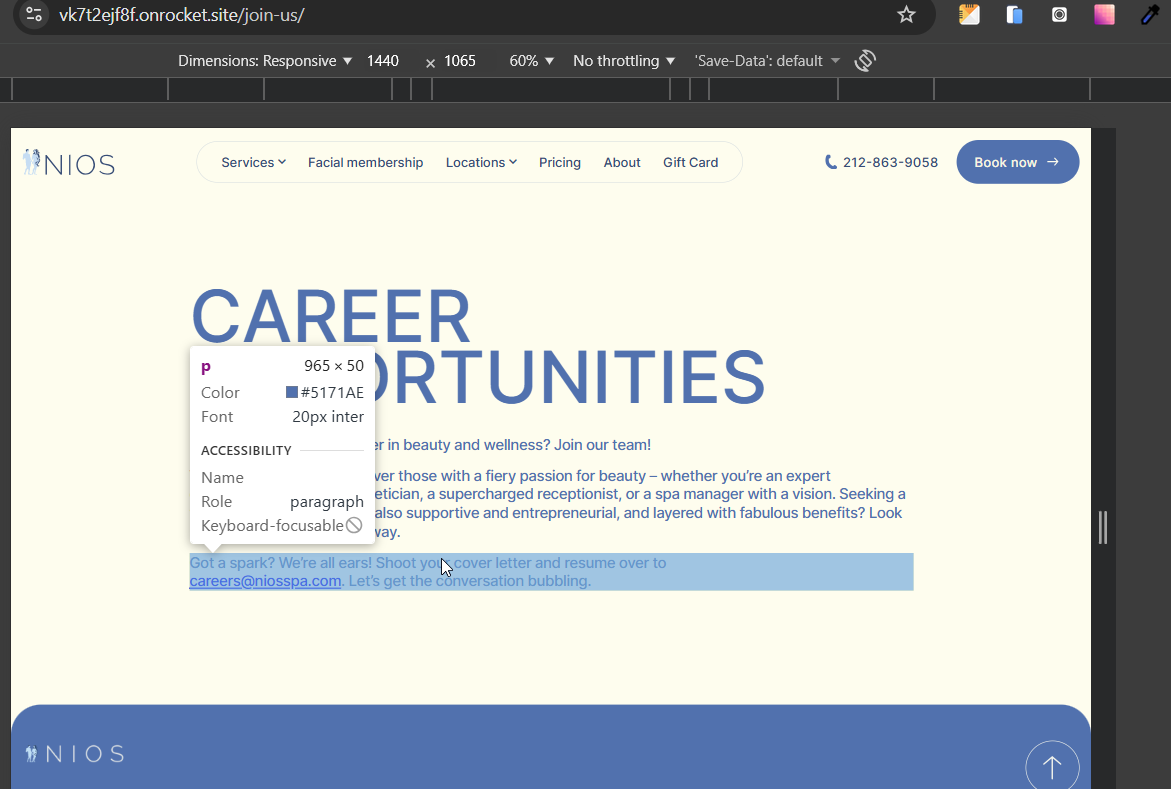The height and width of the screenshot is (789, 1171).
Task: Click the #5171AE color swatch in tooltip
Action: click(292, 392)
